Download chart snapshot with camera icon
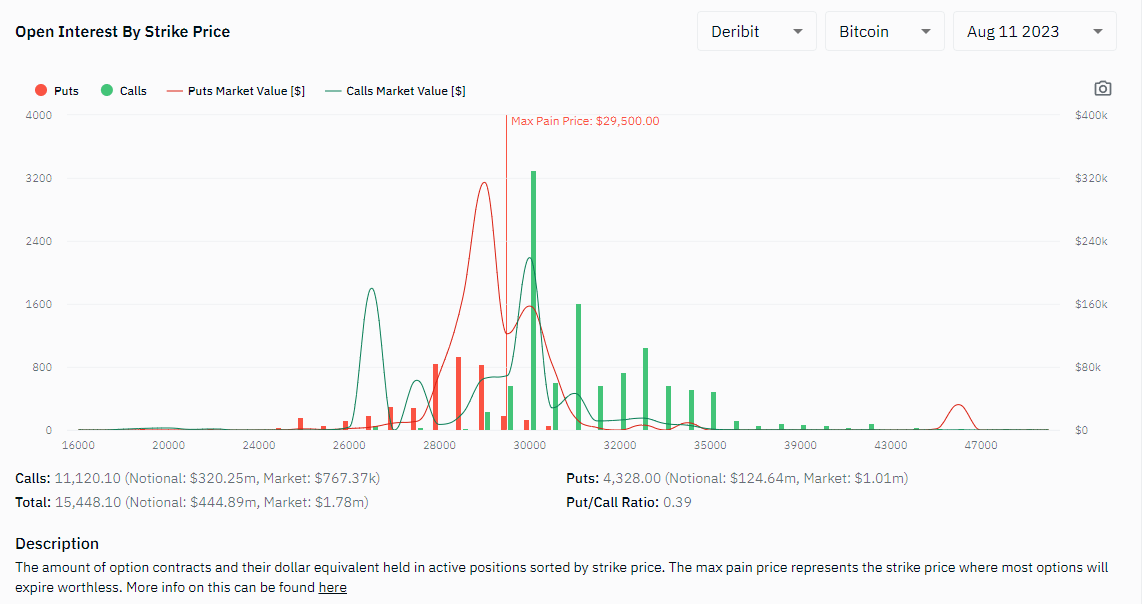The width and height of the screenshot is (1142, 604). point(1103,89)
